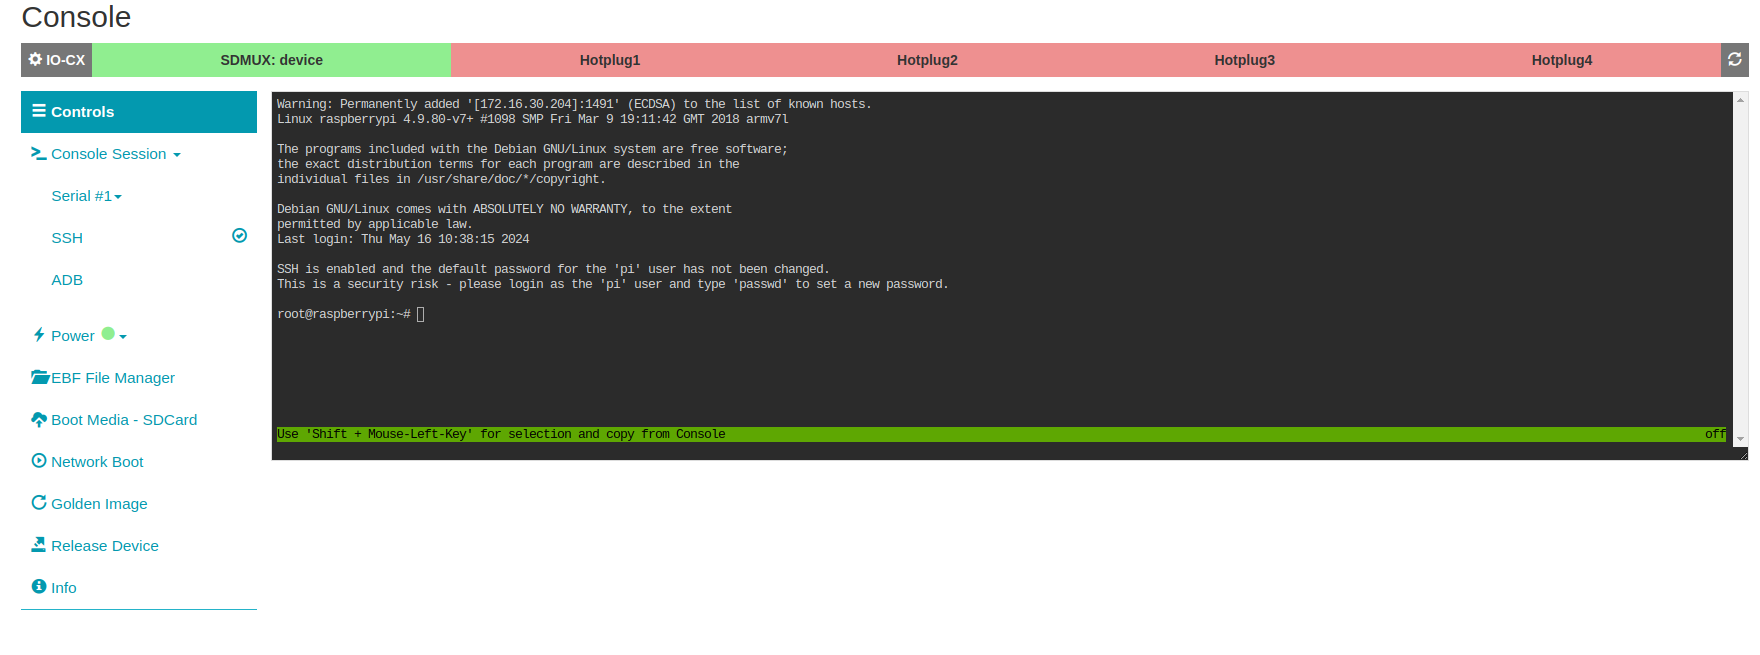Refresh the status bar using the reload icon

click(x=1735, y=60)
